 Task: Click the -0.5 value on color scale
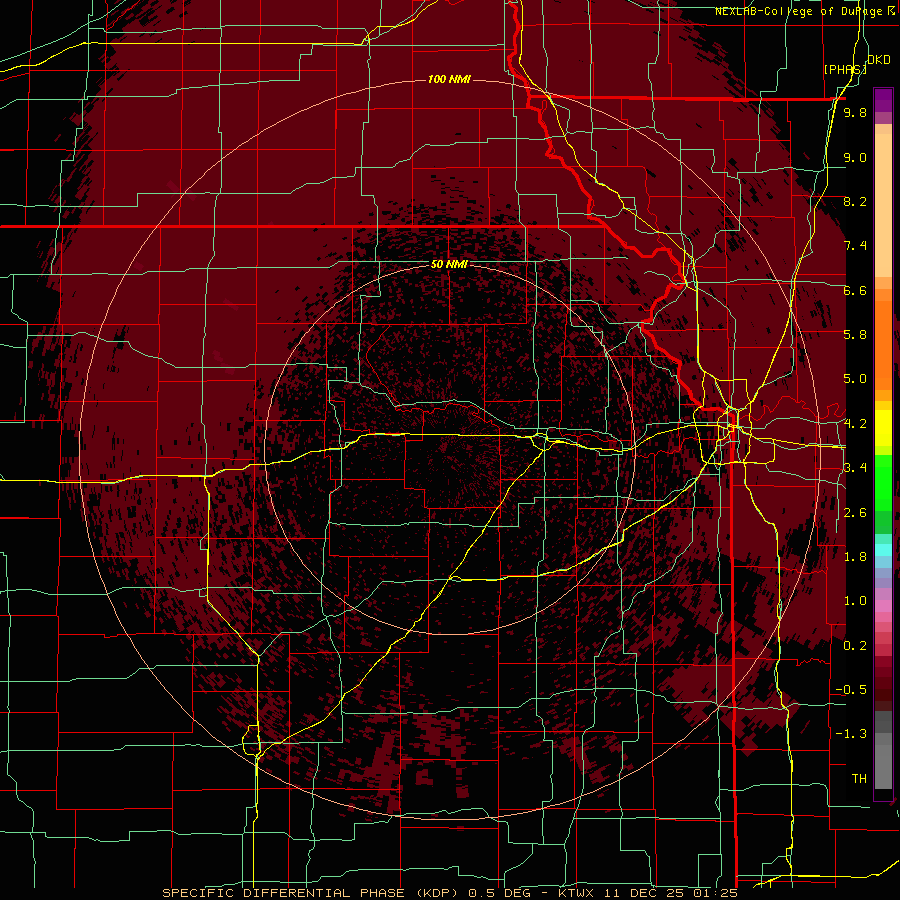tap(851, 690)
